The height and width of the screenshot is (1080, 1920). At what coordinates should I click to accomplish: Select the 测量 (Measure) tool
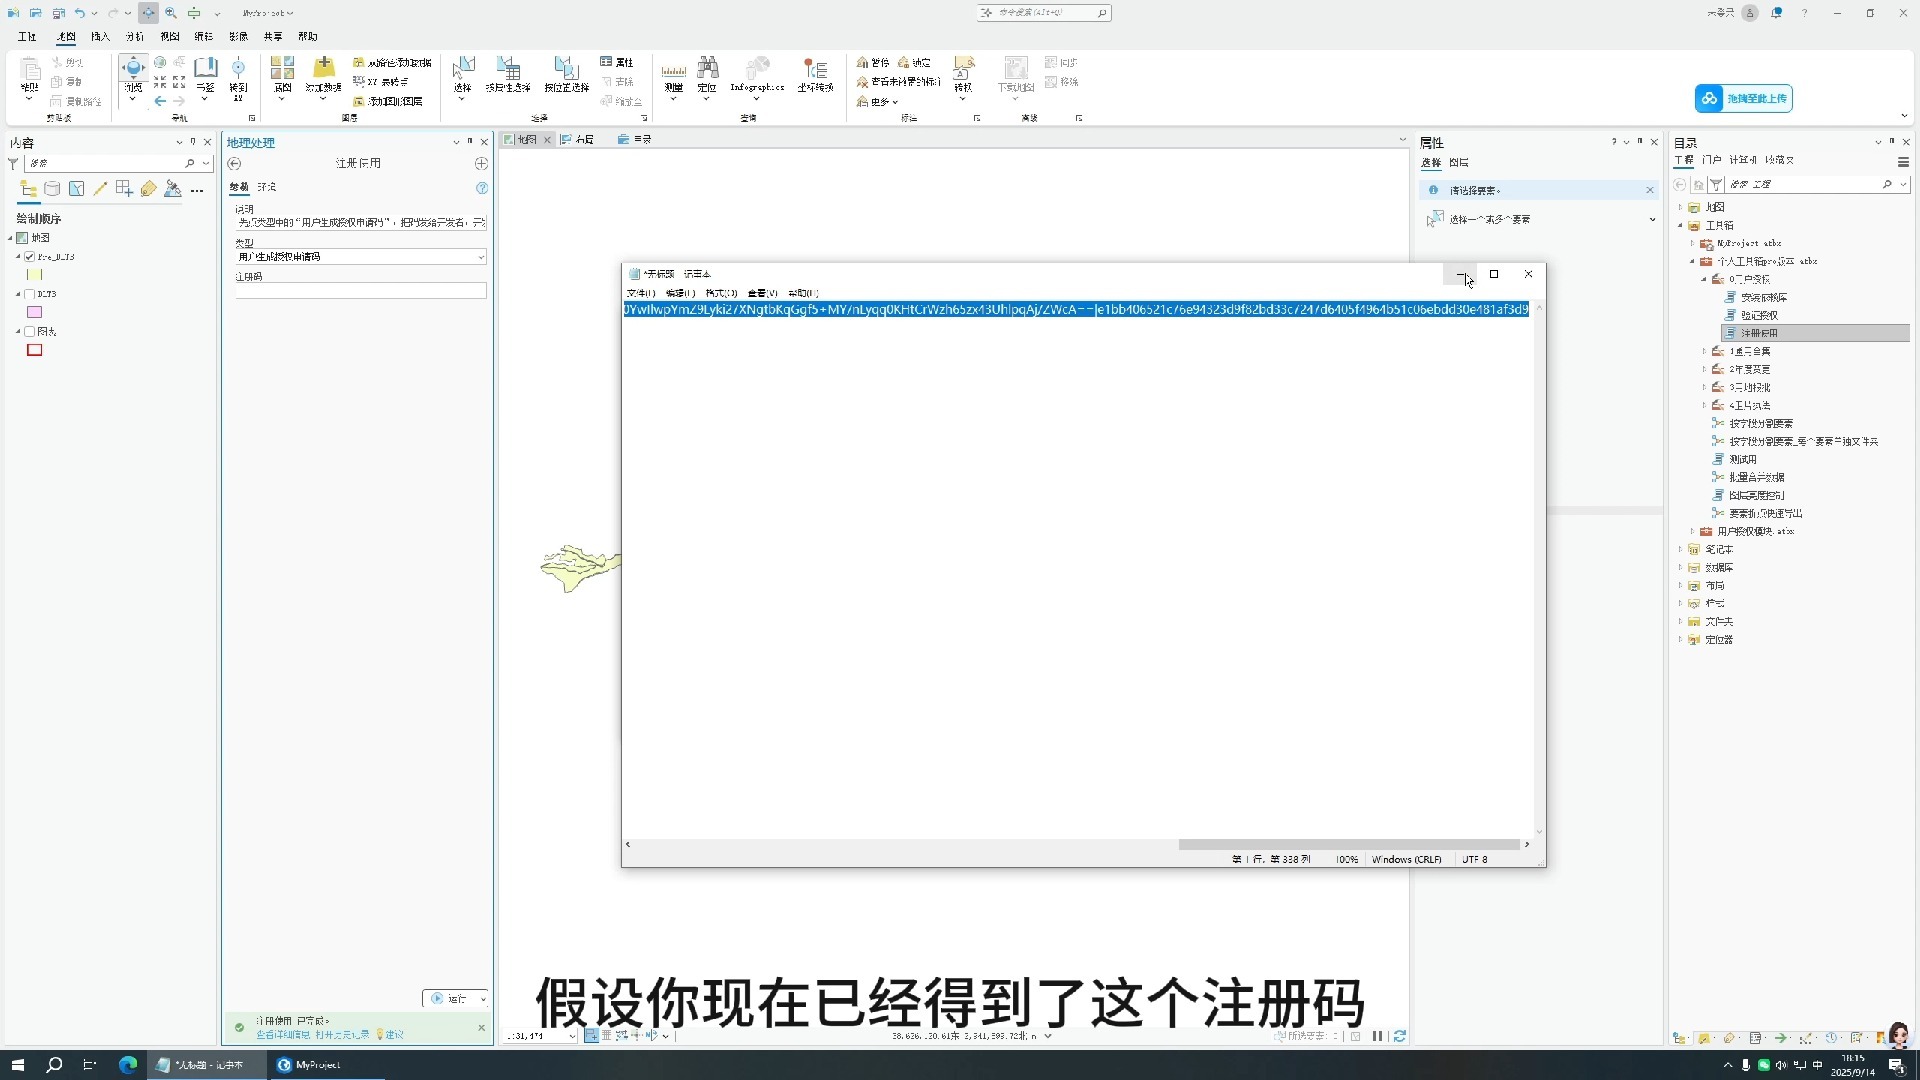(674, 70)
